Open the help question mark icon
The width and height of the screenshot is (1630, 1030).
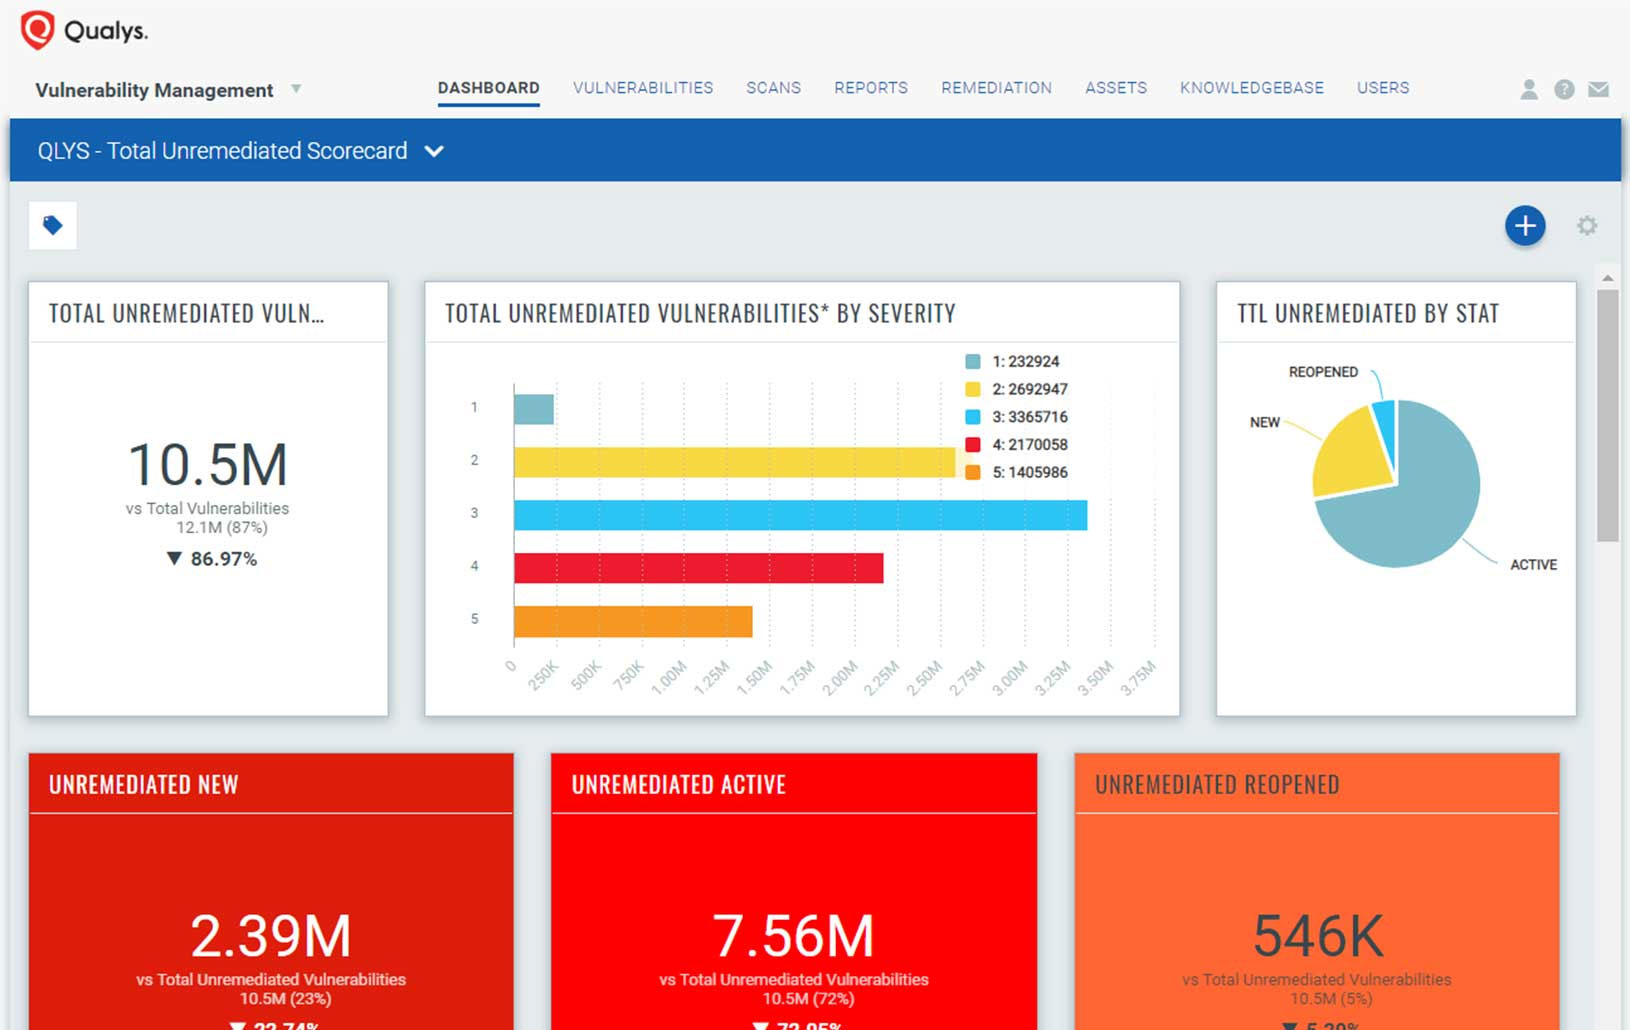point(1564,89)
